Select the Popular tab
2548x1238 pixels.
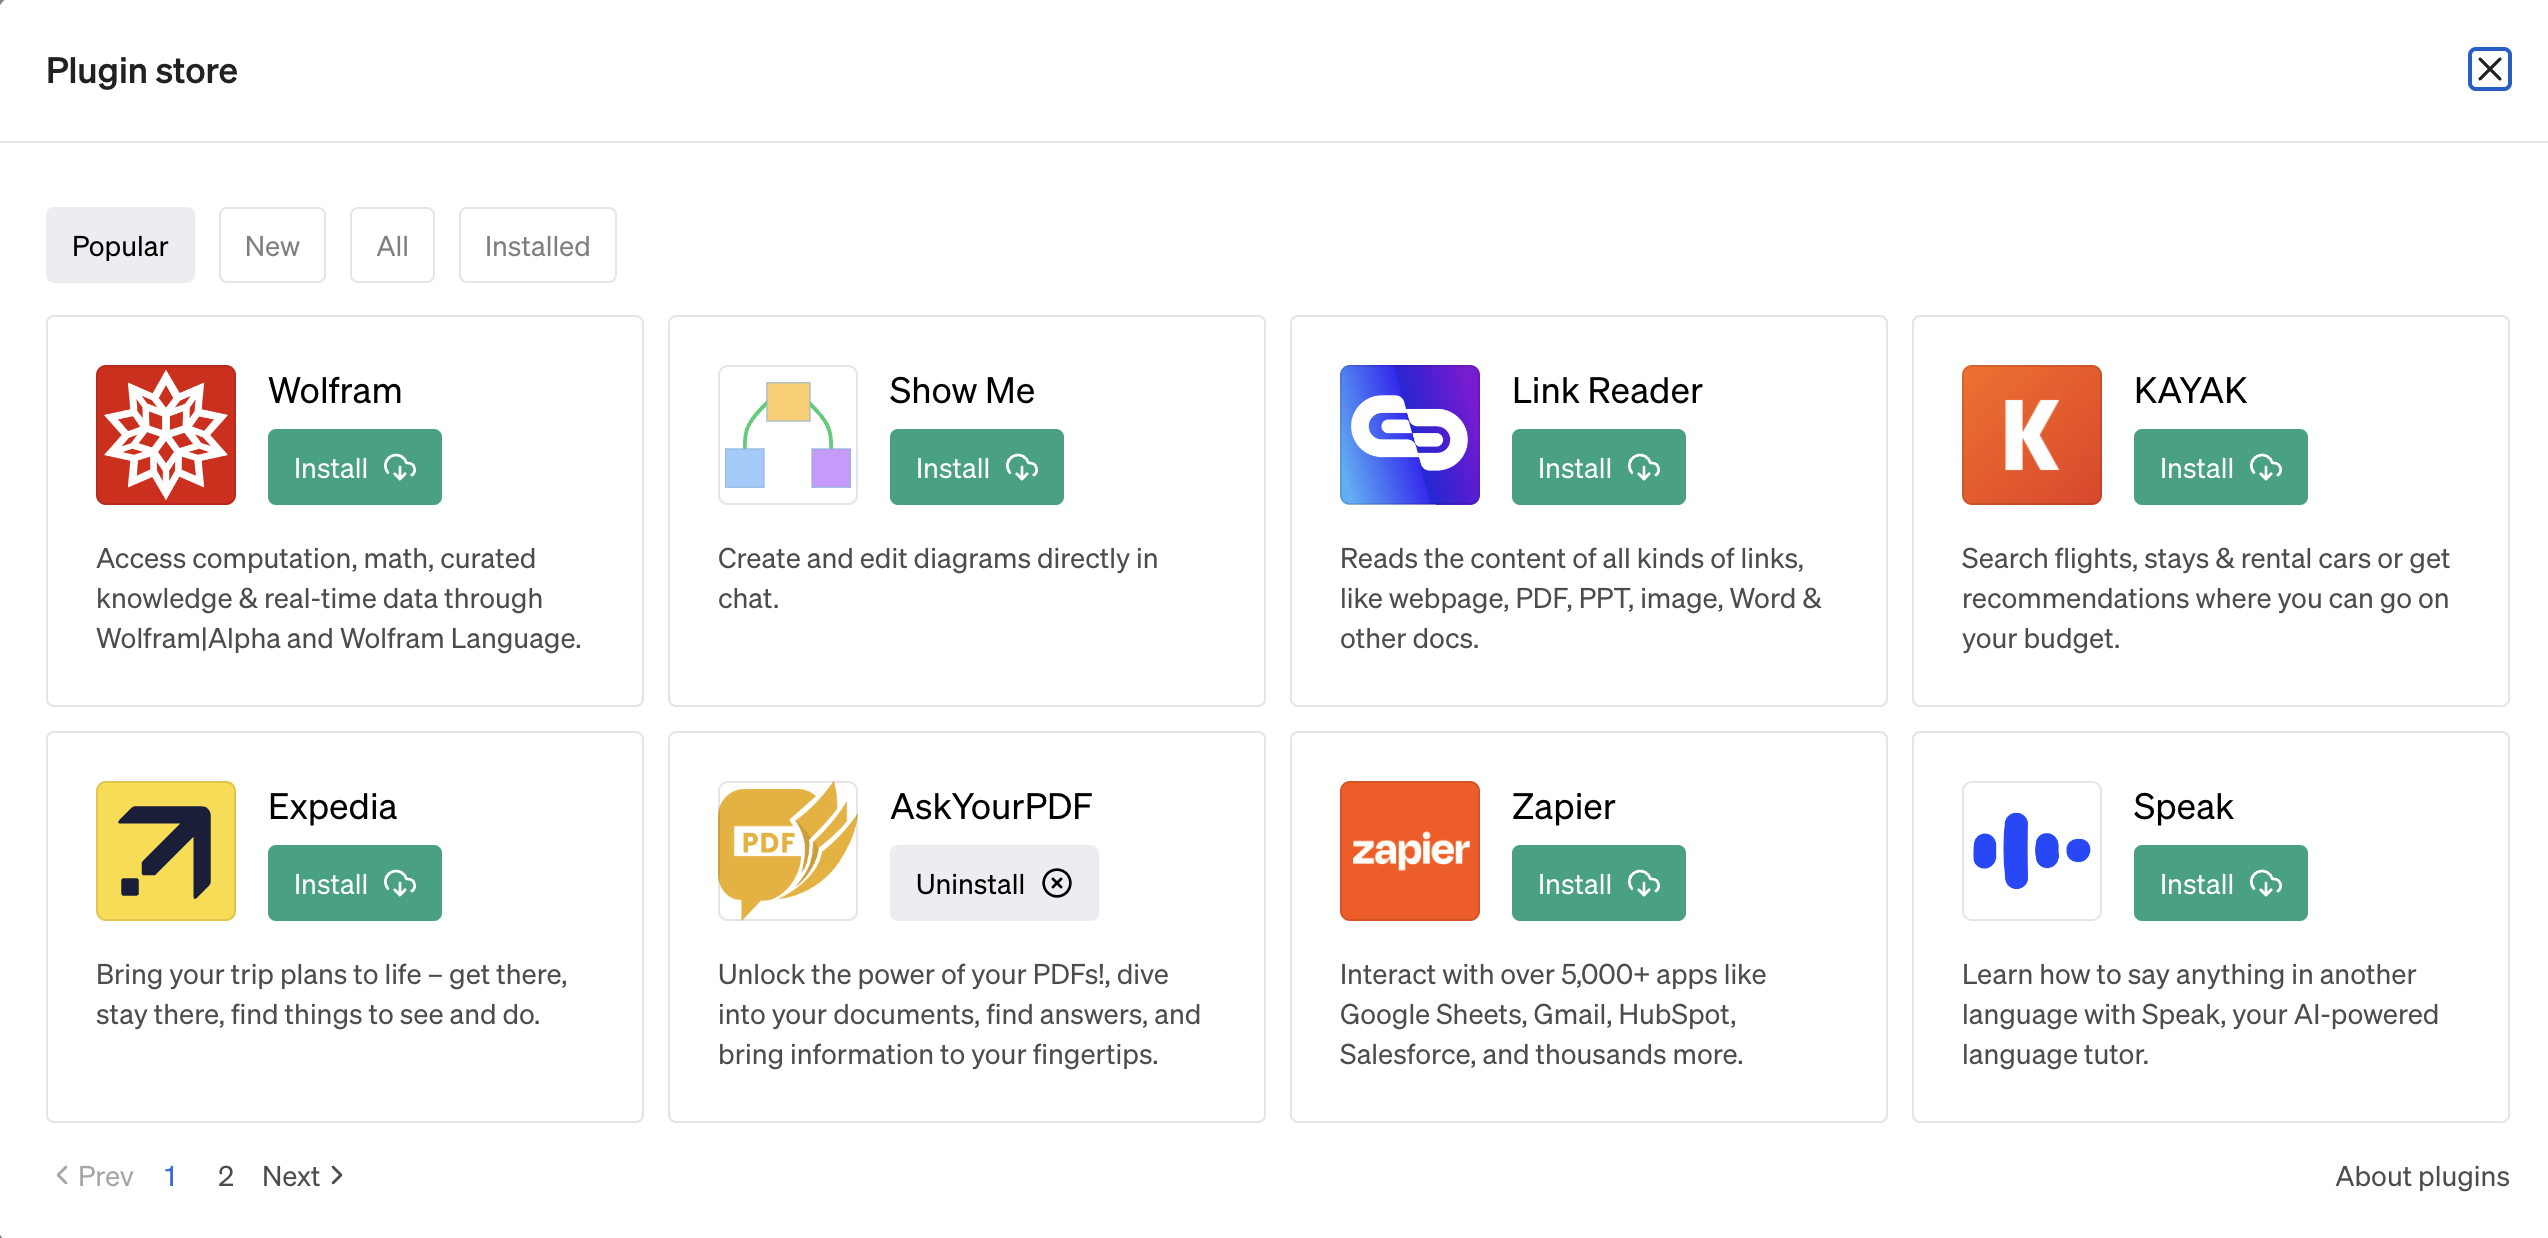(120, 246)
